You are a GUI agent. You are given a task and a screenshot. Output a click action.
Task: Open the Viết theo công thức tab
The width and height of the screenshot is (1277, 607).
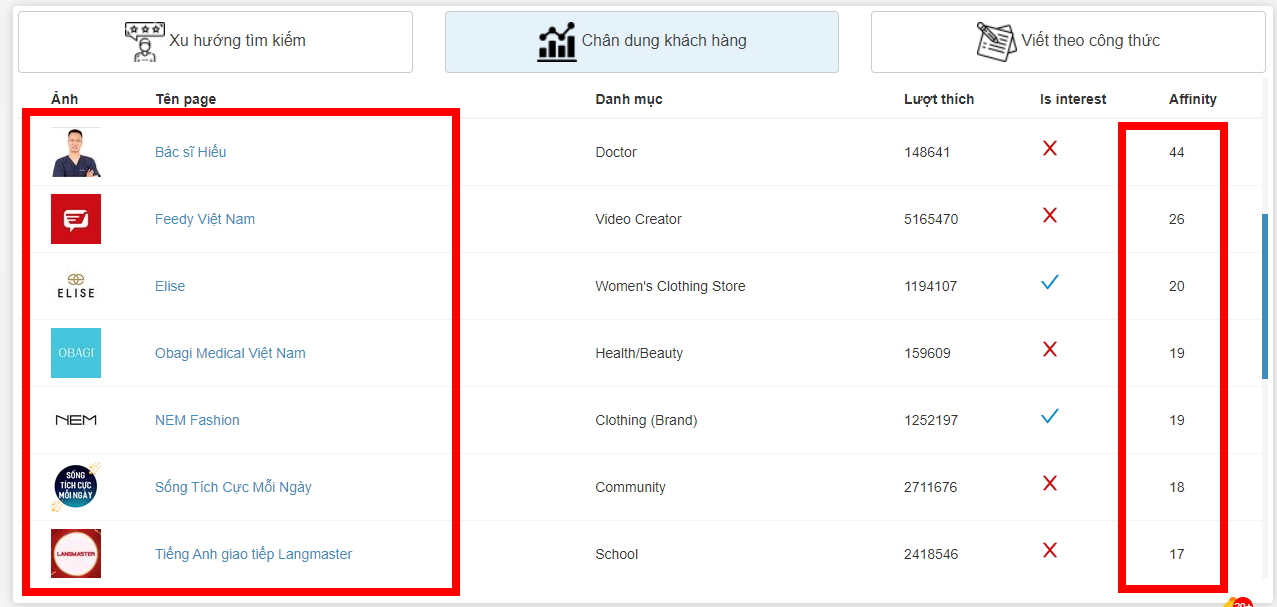[x=1068, y=42]
